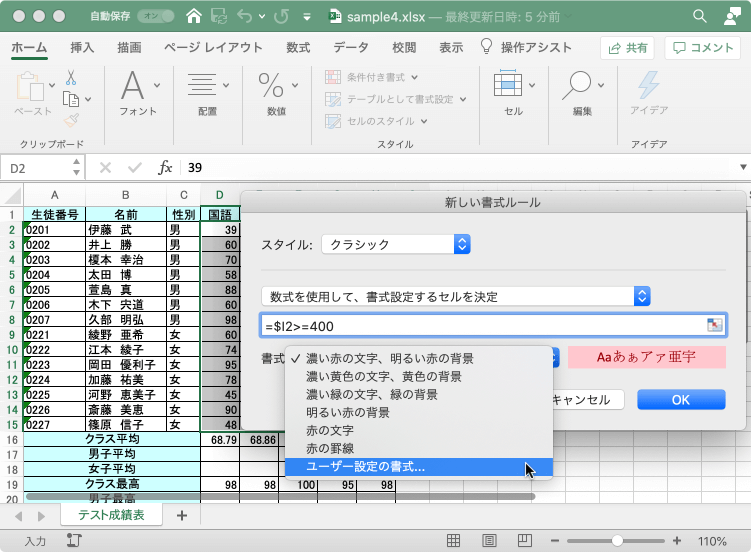Switch to the View (表示) tab
751x552 pixels.
[x=451, y=47]
